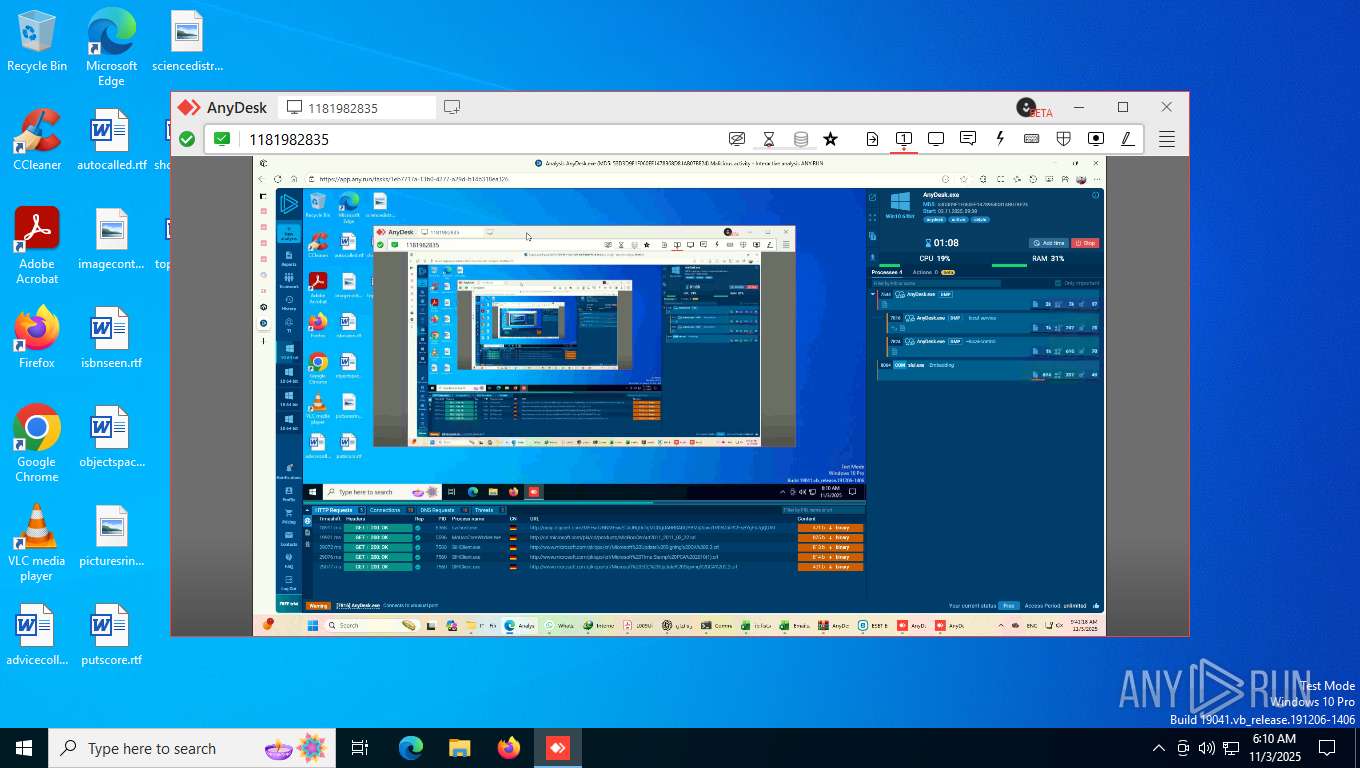Select the sciencedistr image file on desktop

click(187, 41)
